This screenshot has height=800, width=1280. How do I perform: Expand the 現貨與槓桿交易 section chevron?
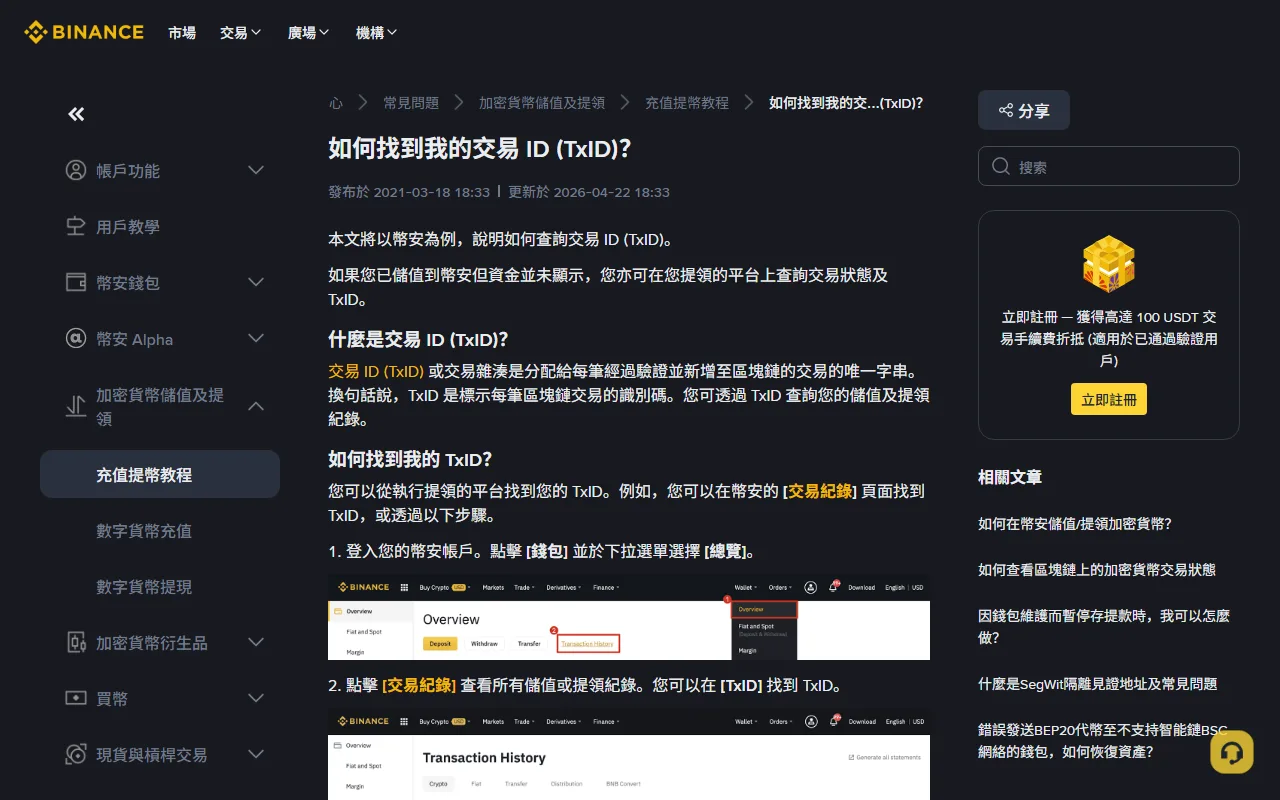tap(256, 754)
